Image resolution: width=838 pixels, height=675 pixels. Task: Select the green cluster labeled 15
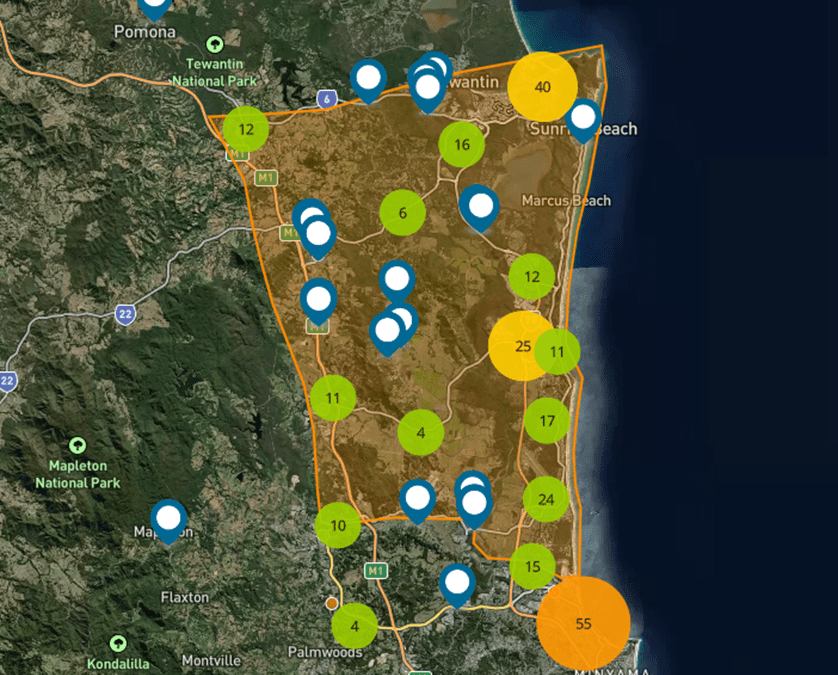[x=533, y=567]
